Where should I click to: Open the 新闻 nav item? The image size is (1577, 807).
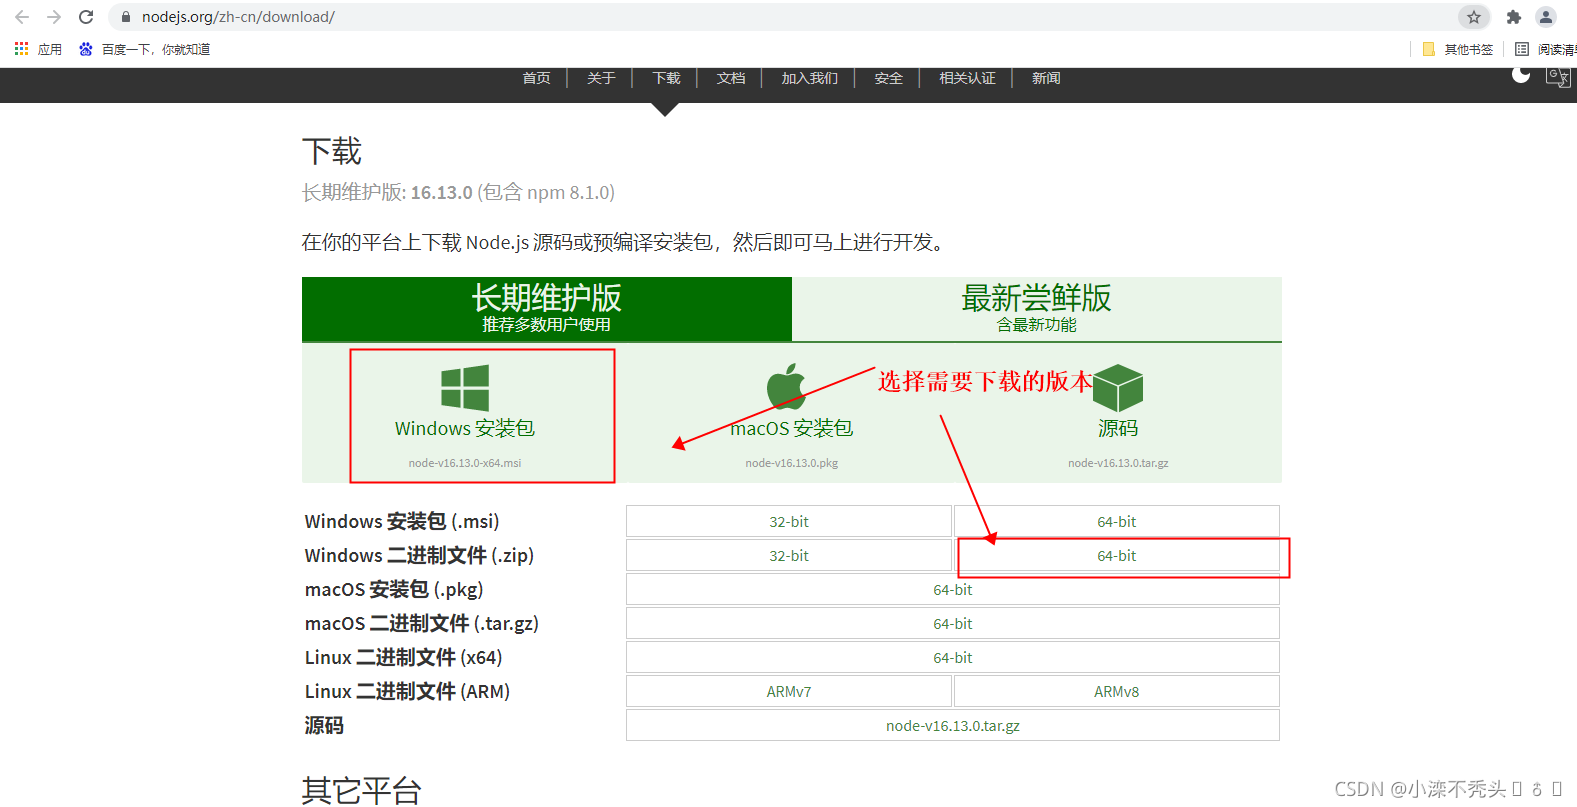pyautogui.click(x=1046, y=78)
